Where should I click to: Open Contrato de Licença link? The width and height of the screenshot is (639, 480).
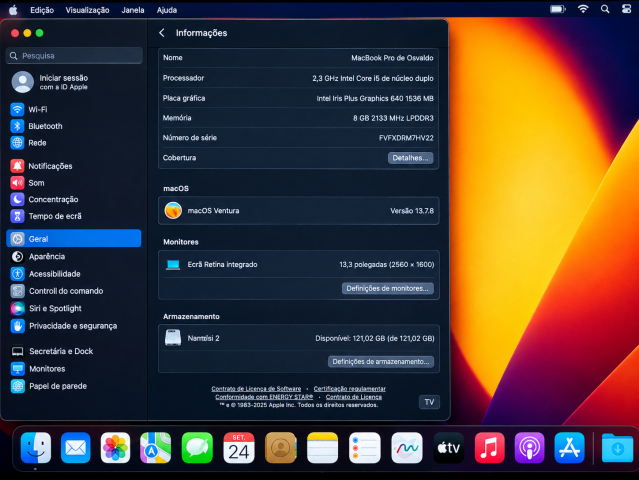click(354, 397)
